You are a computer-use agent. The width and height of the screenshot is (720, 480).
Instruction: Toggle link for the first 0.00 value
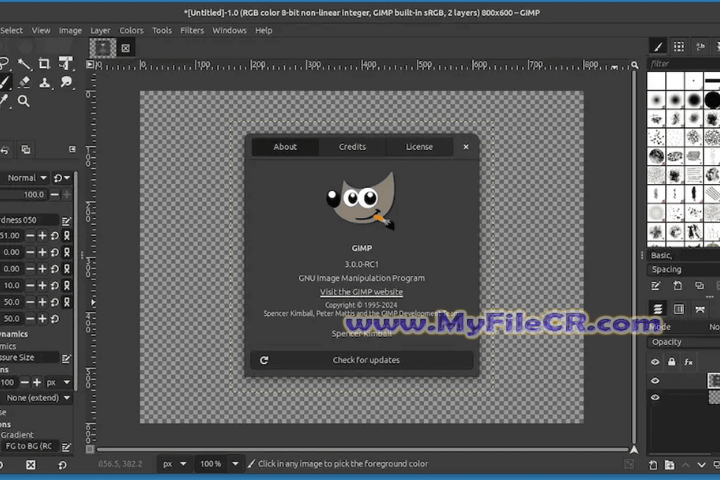67,252
